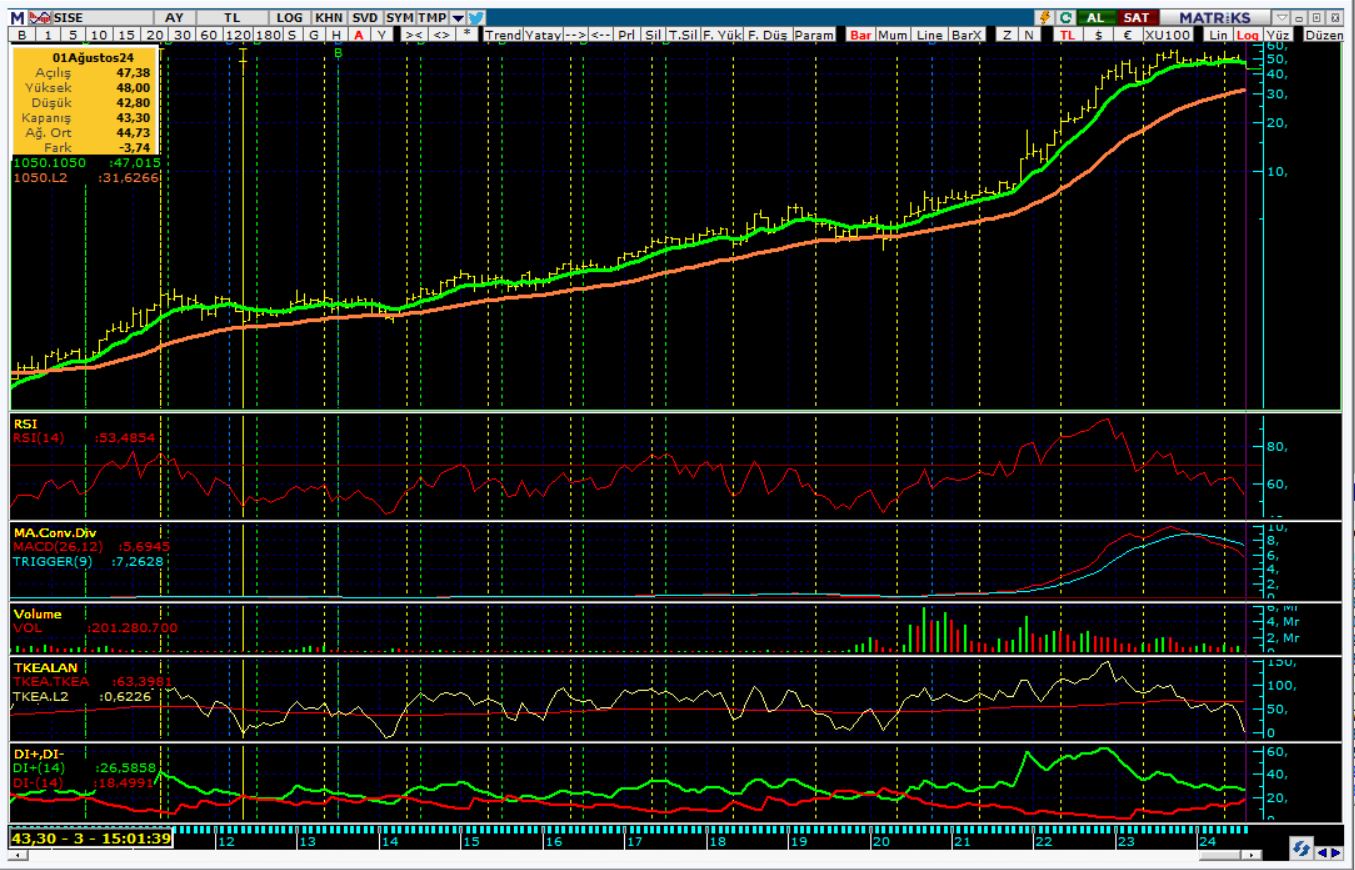This screenshot has height=870, width=1355.
Task: Click the T.Sil delete all button
Action: (683, 34)
